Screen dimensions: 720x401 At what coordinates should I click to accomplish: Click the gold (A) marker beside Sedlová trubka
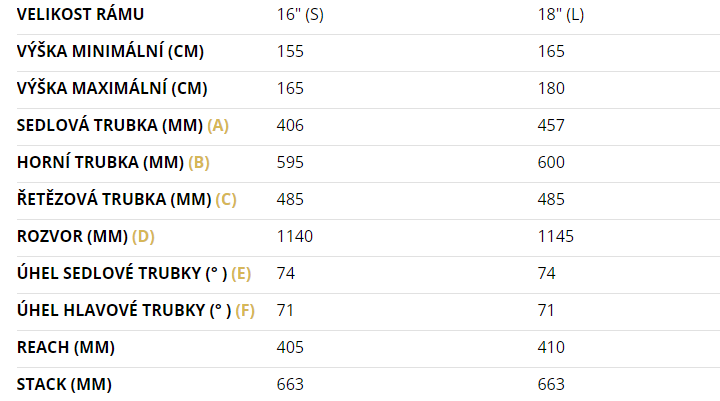point(218,125)
